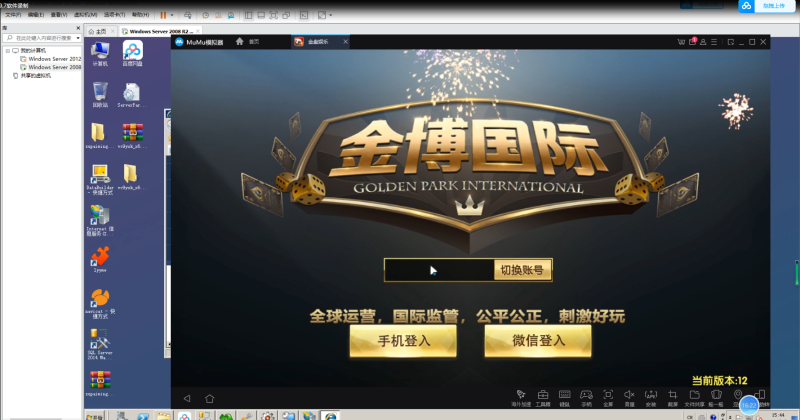Click the 切换账号 switch account button
This screenshot has height=420, width=800.
point(522,270)
